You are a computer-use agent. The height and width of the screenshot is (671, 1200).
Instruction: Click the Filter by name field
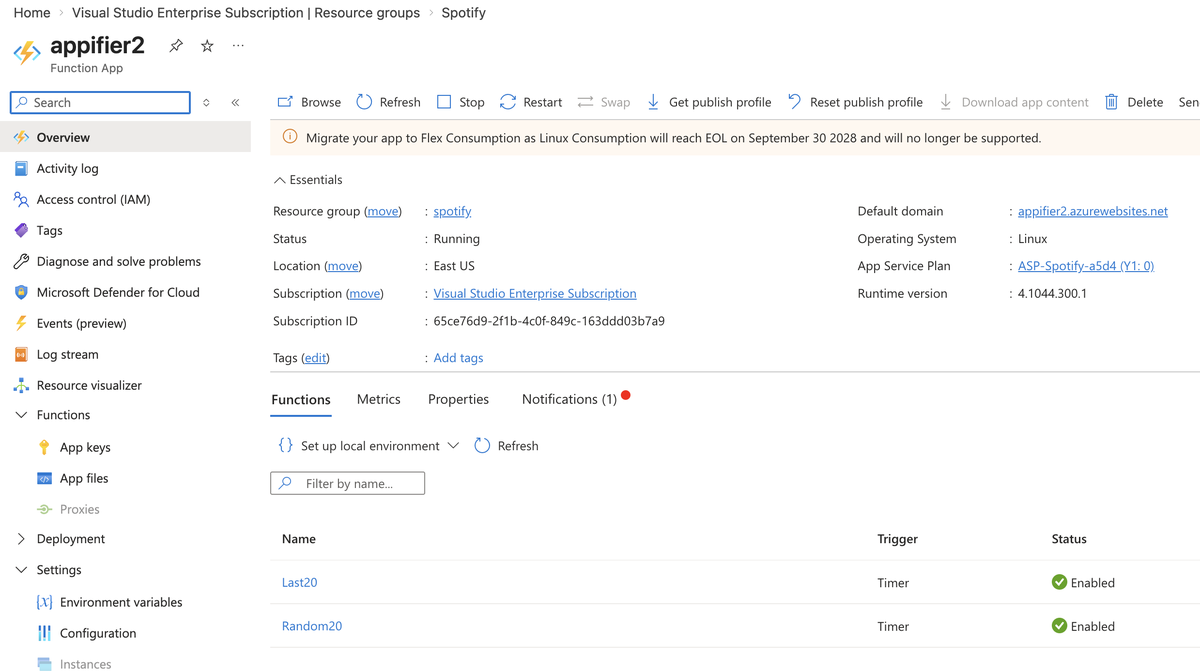click(x=348, y=483)
